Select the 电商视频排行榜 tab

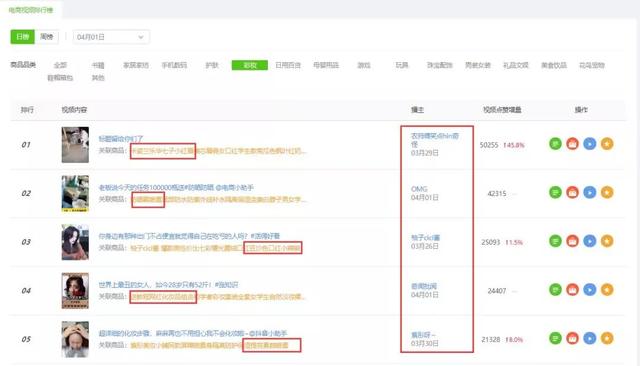click(31, 10)
